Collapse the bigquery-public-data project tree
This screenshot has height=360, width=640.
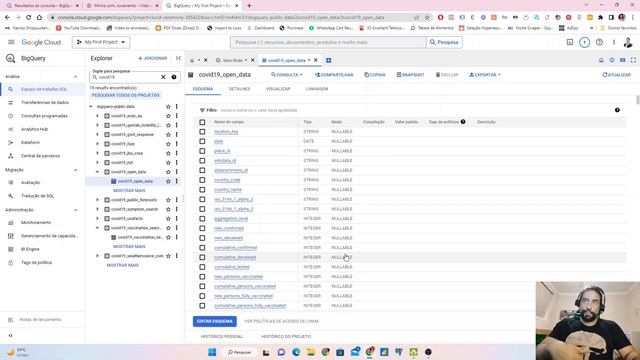coord(91,107)
